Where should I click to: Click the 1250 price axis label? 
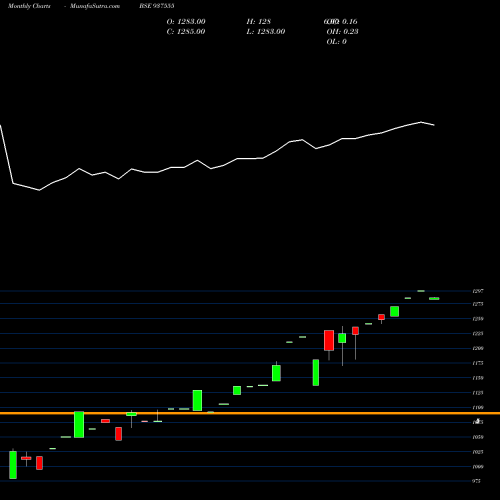pos(478,319)
